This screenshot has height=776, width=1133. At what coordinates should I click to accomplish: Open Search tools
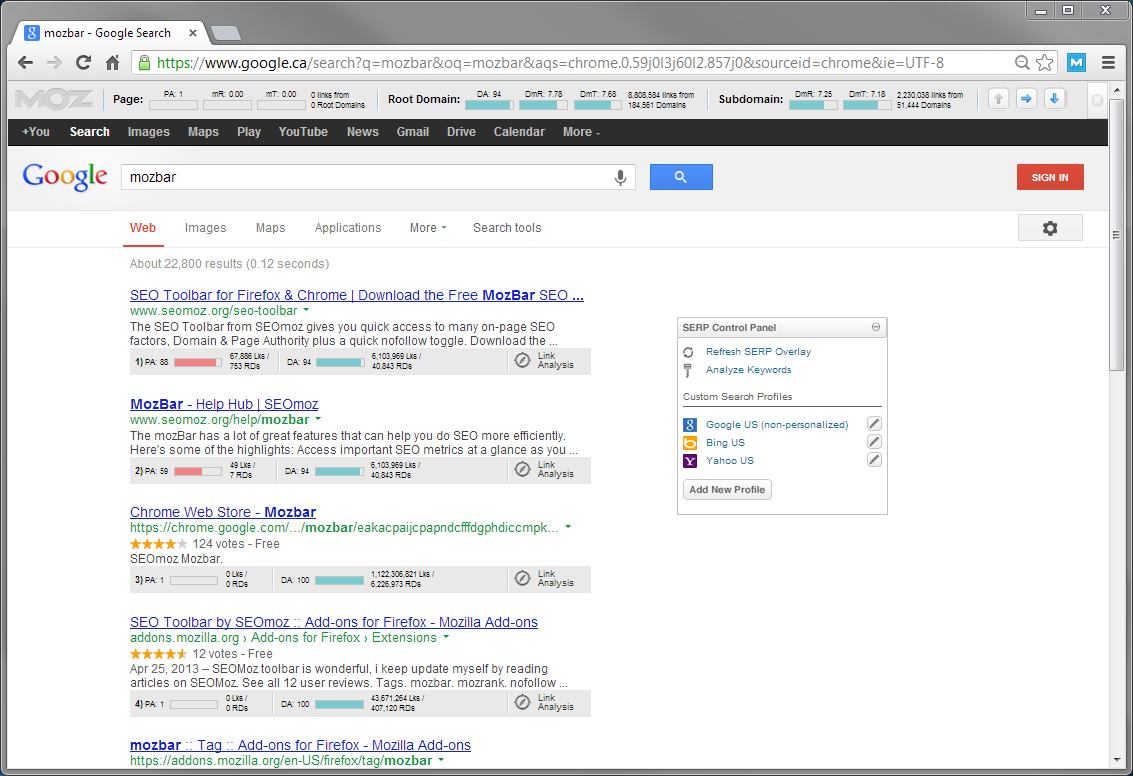[507, 228]
